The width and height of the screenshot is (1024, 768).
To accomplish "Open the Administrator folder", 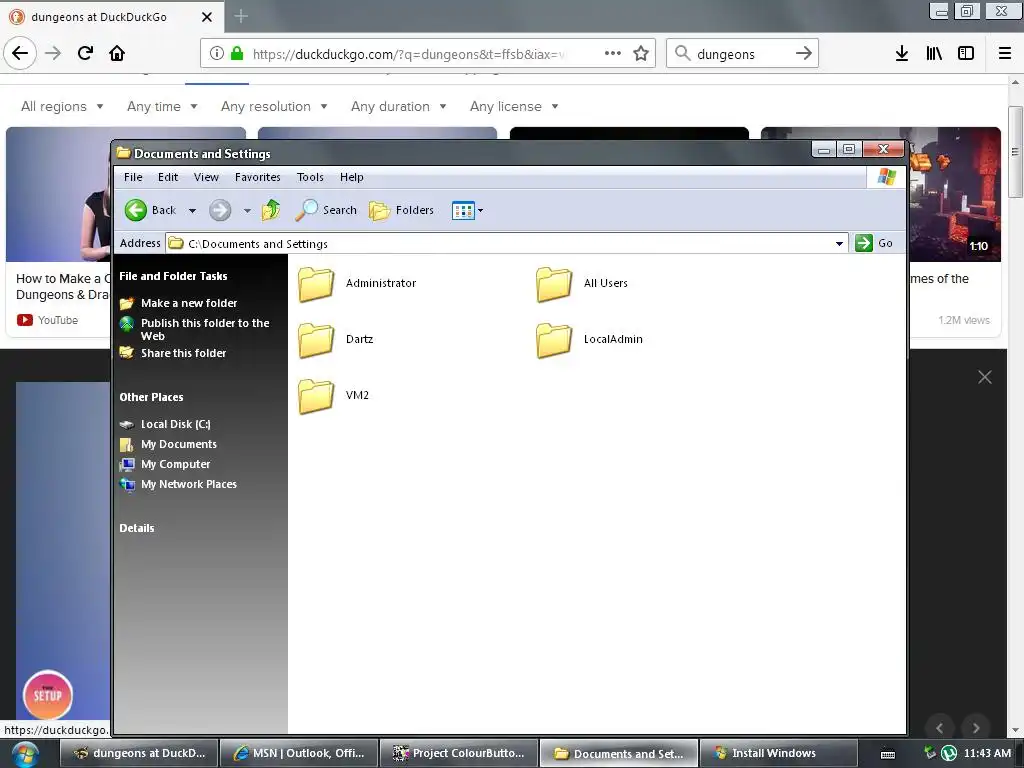I will (x=357, y=283).
